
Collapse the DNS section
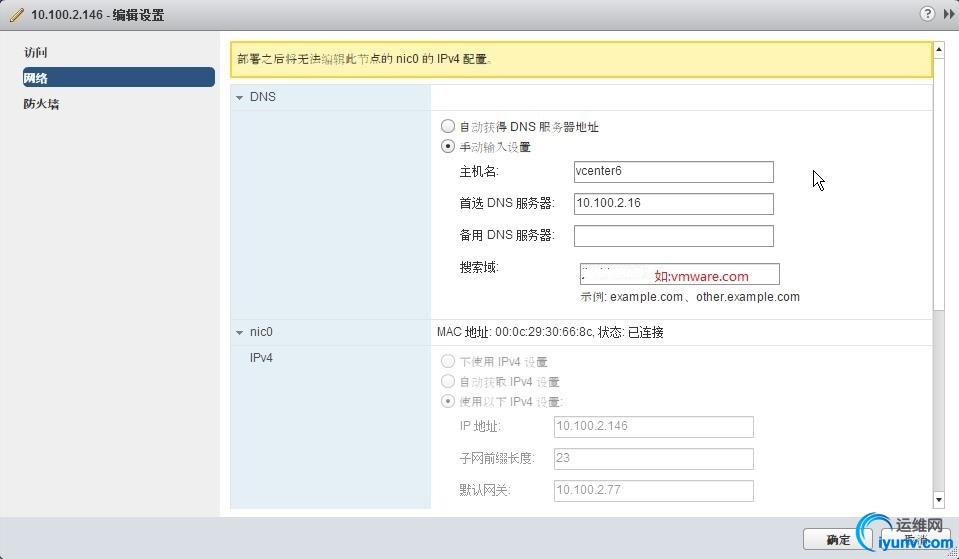pyautogui.click(x=239, y=97)
